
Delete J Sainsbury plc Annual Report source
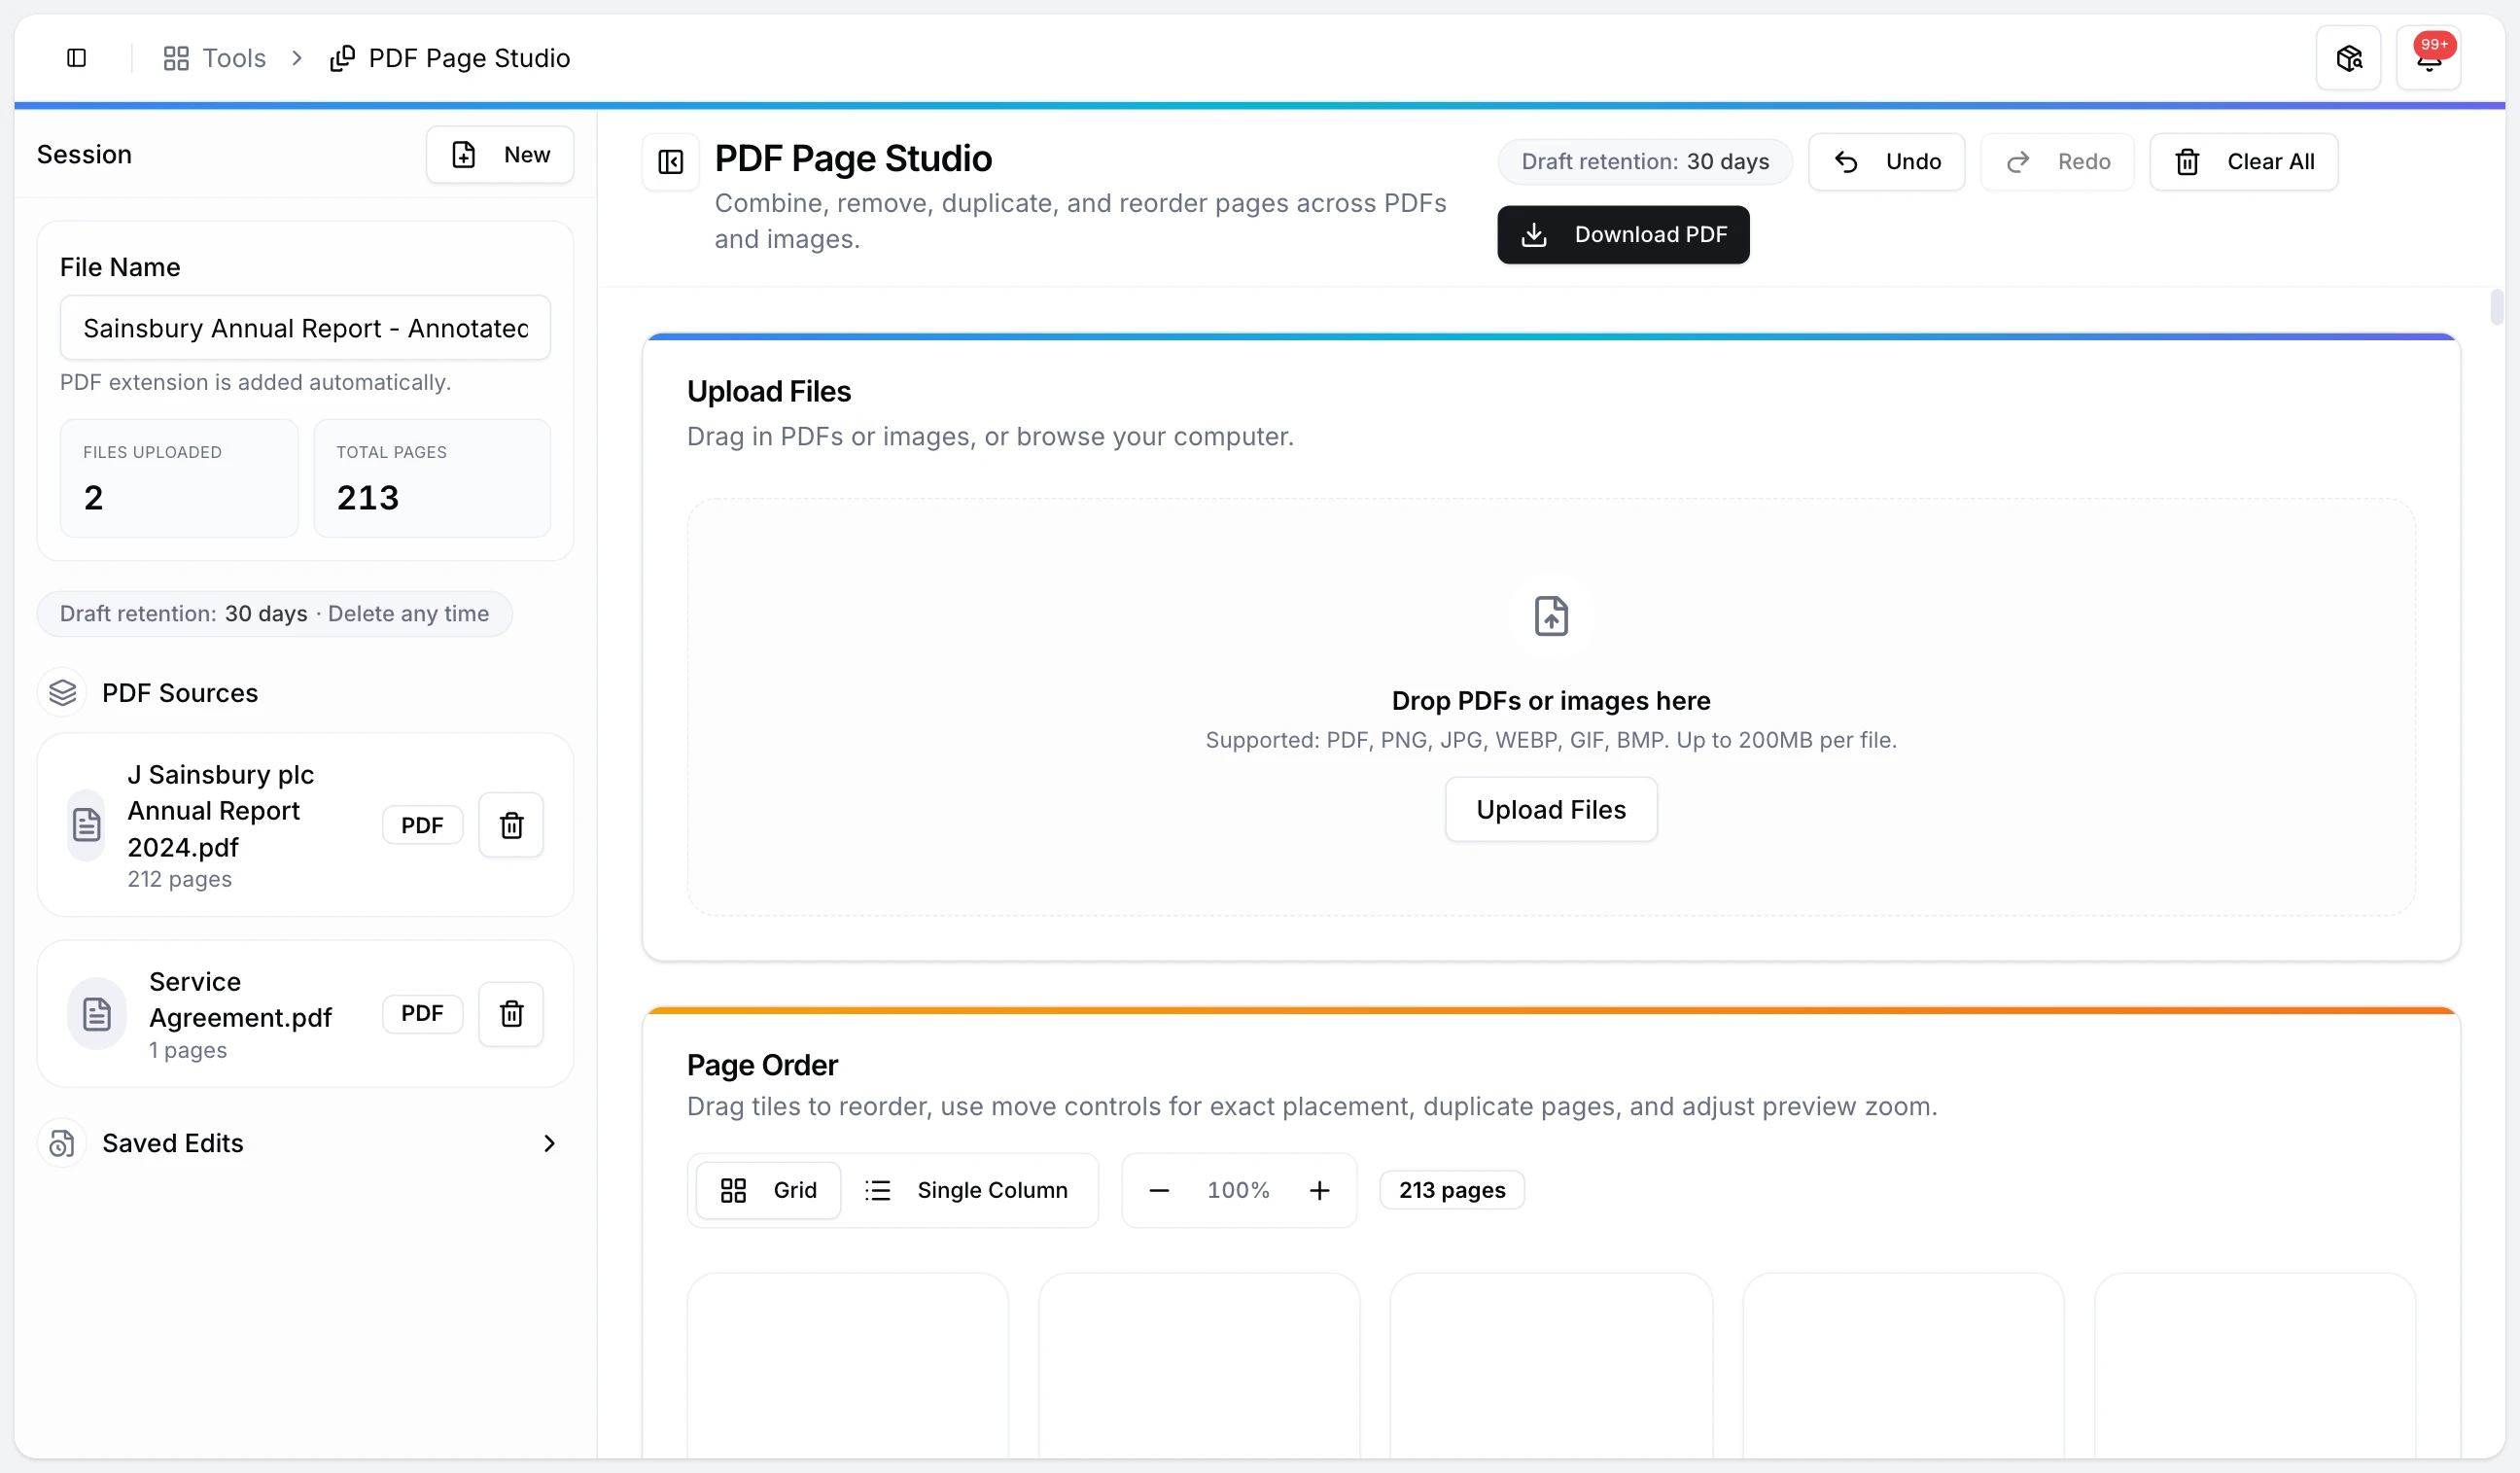(x=511, y=825)
